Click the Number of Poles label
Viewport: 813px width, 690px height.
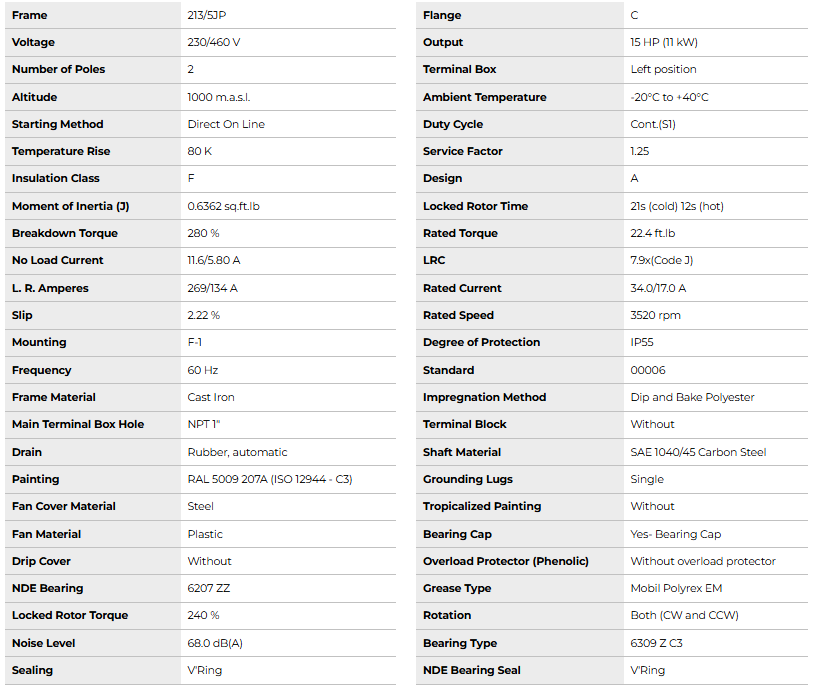(x=58, y=69)
